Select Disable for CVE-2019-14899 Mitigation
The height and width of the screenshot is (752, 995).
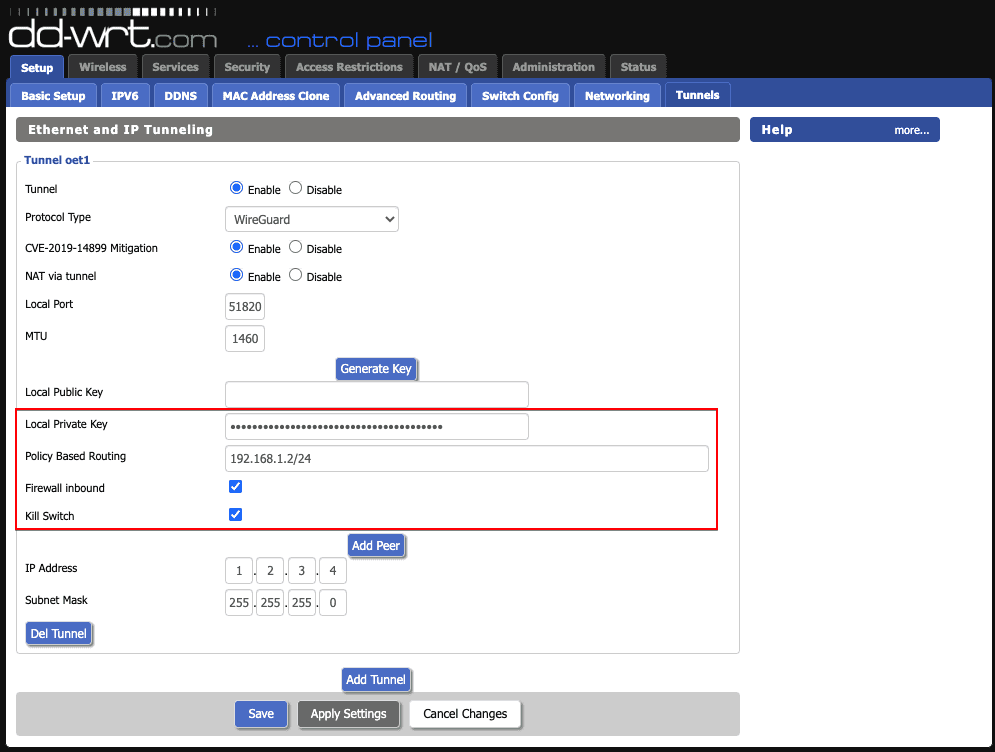tap(296, 247)
